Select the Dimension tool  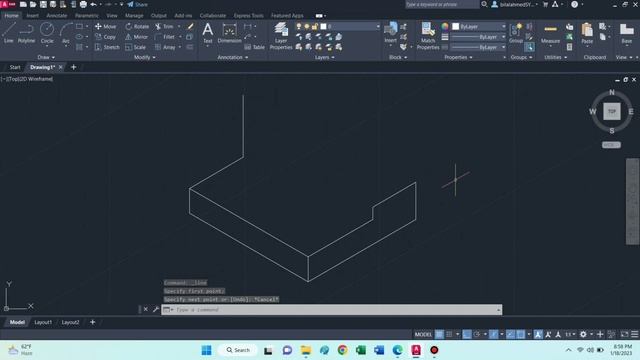[229, 33]
